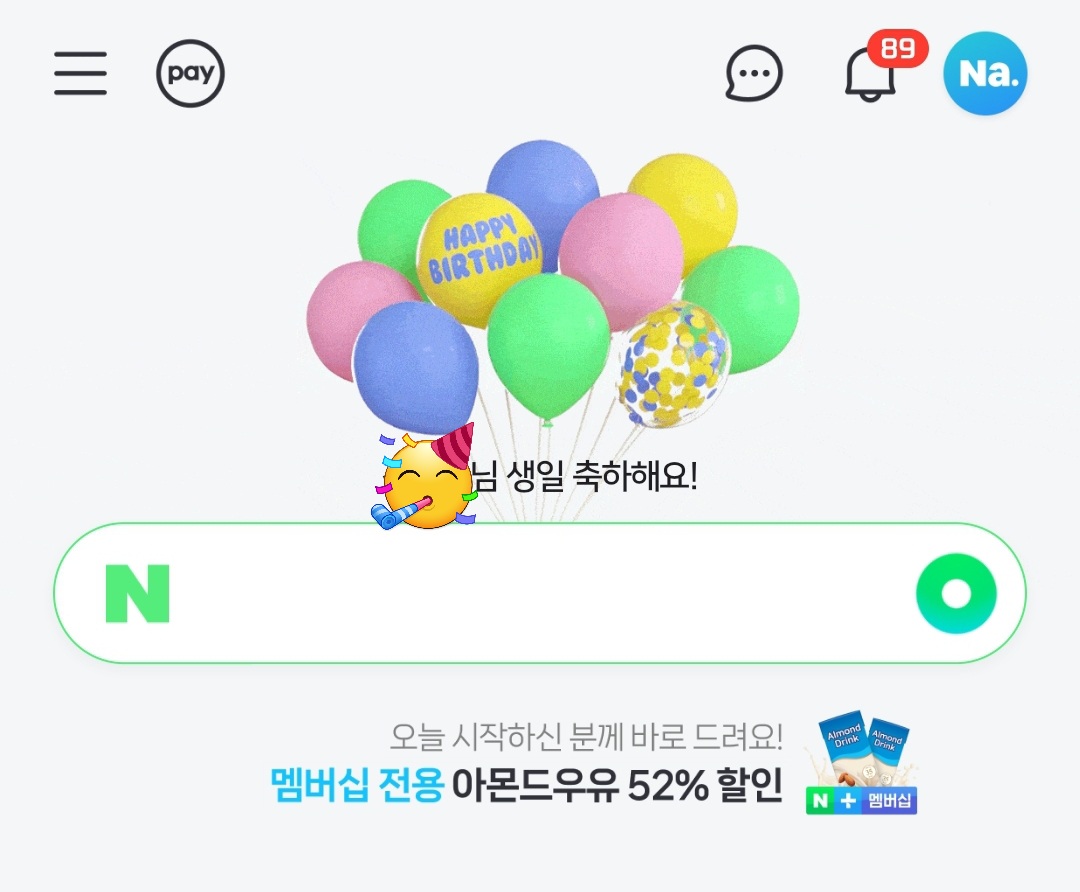Screen dimensions: 1080x892
Task: Open the hamburger menu
Action: click(81, 73)
